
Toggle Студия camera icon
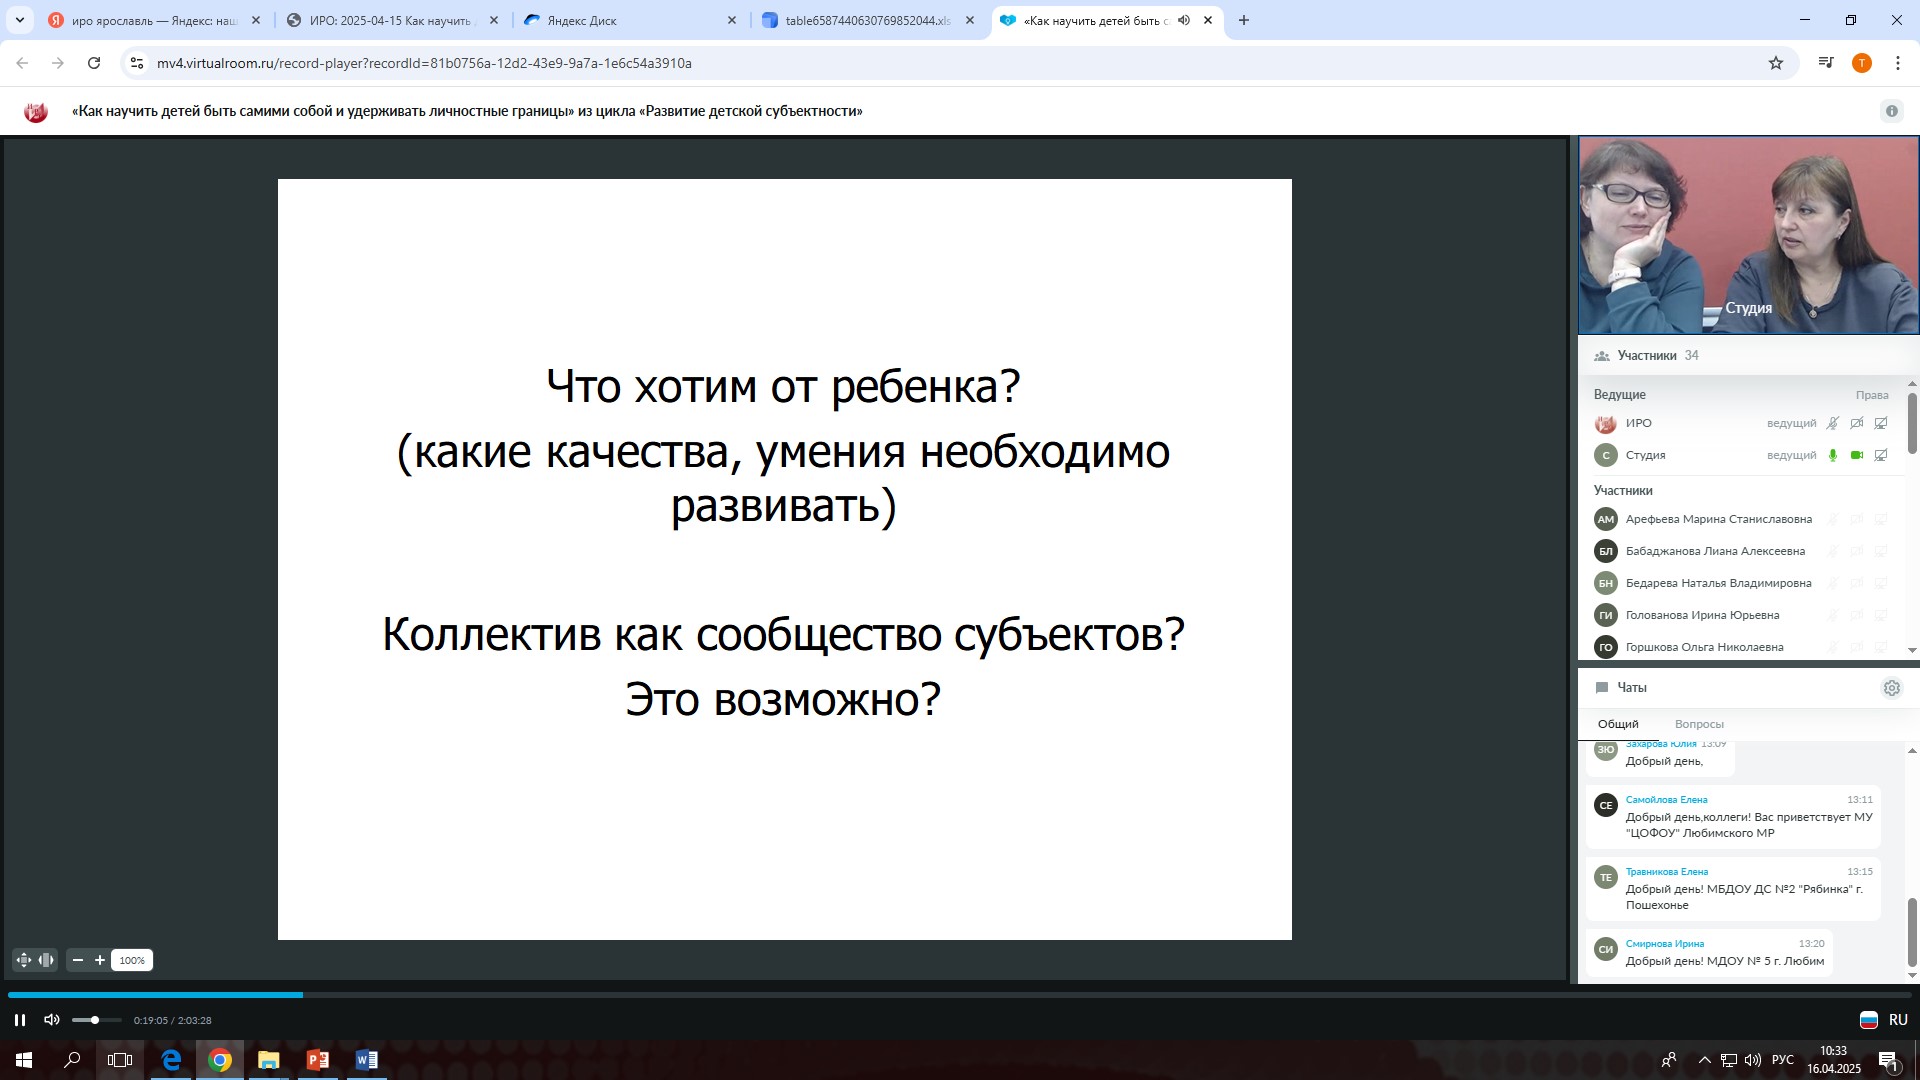click(x=1857, y=455)
